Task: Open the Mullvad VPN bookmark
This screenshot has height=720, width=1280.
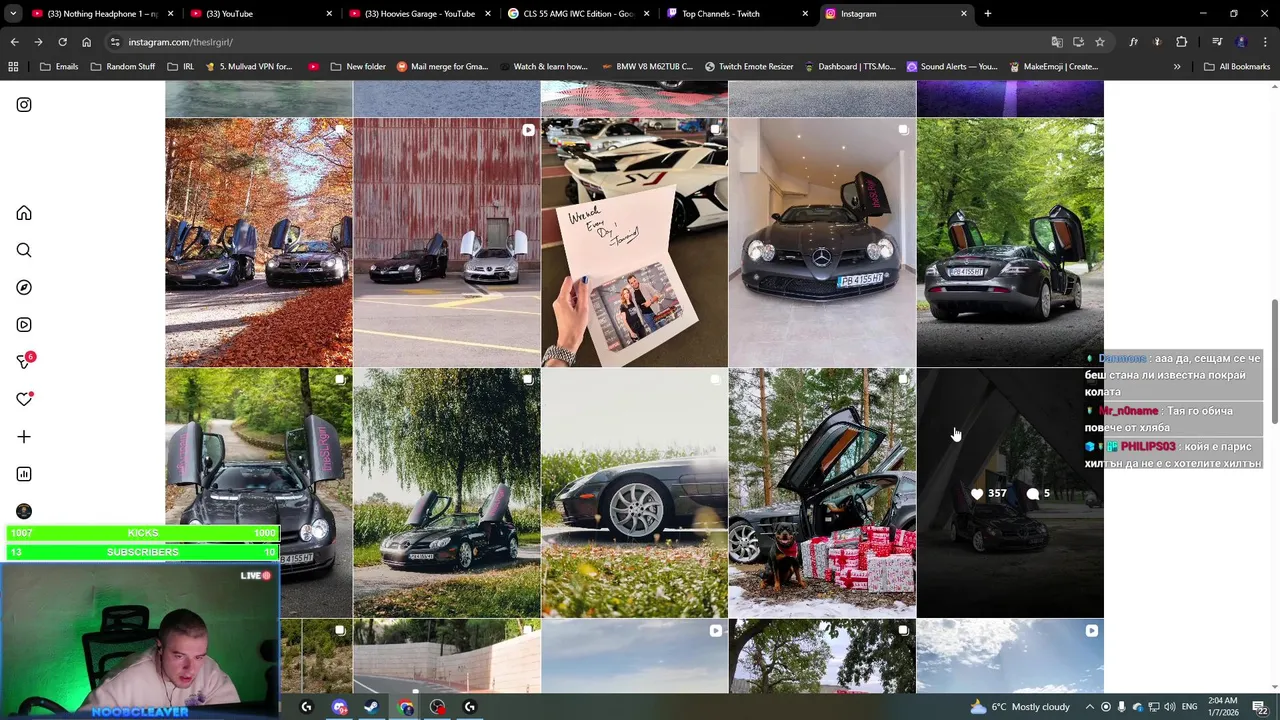Action: pos(248,67)
